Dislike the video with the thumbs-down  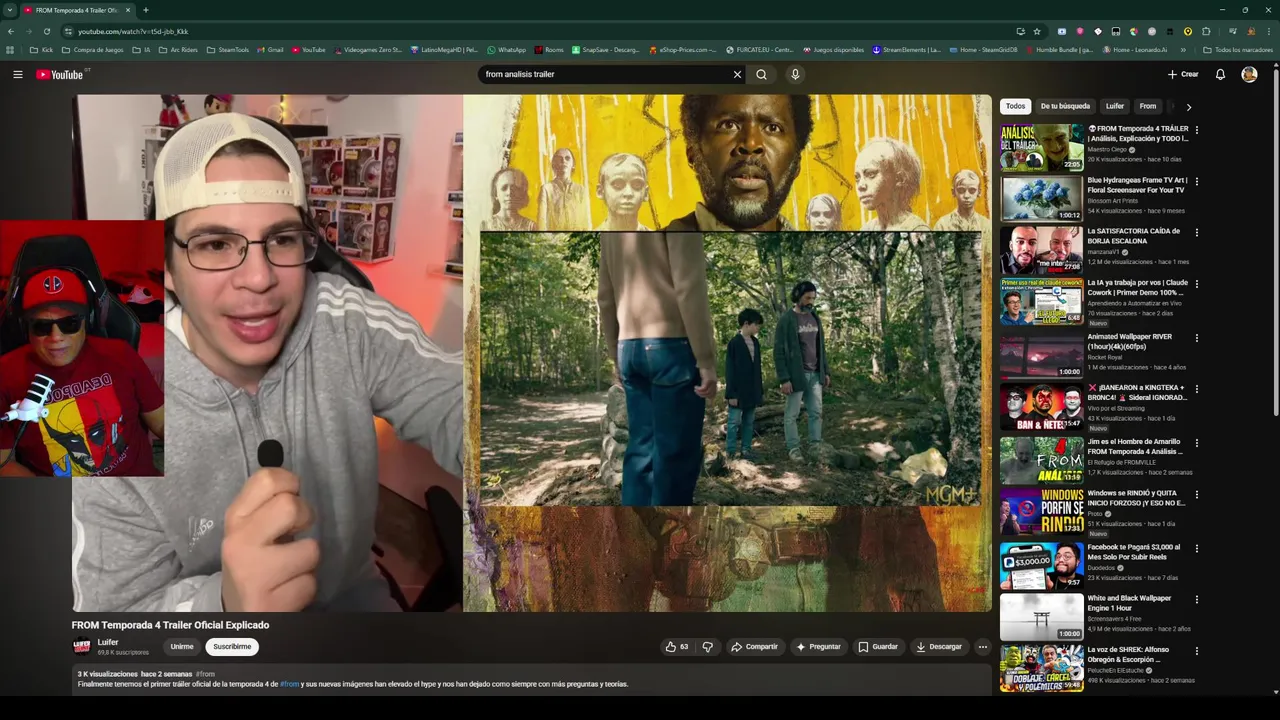pyautogui.click(x=708, y=647)
